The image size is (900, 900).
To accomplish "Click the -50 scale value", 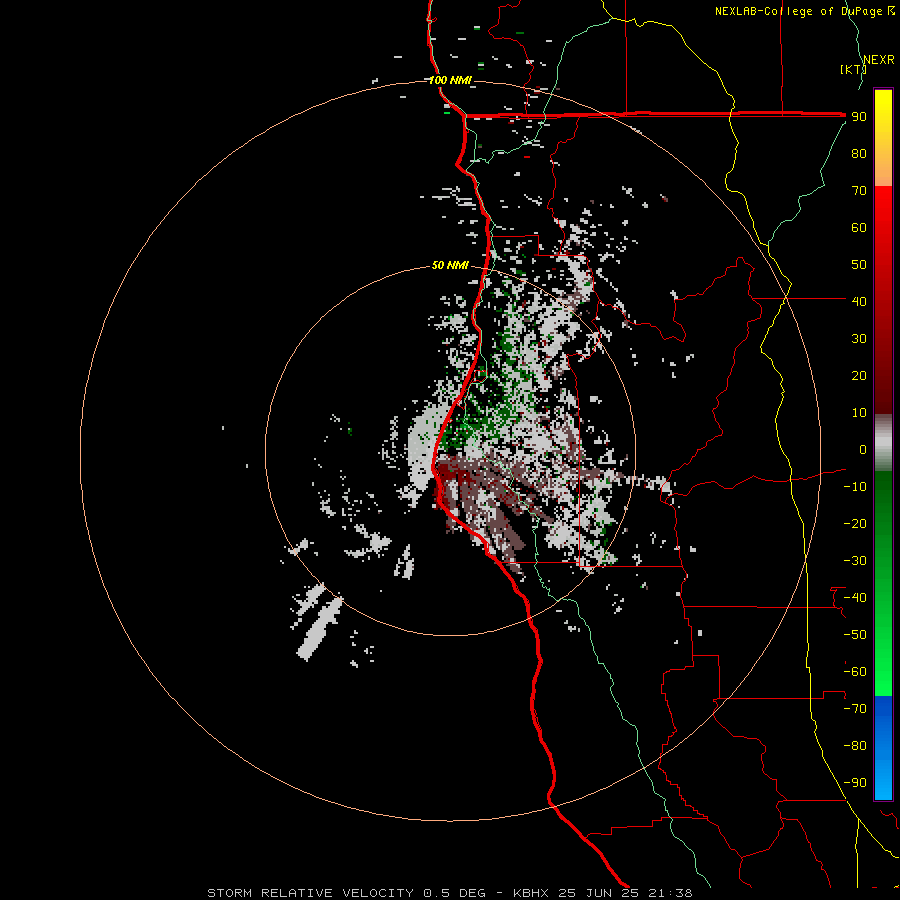I will coord(855,635).
